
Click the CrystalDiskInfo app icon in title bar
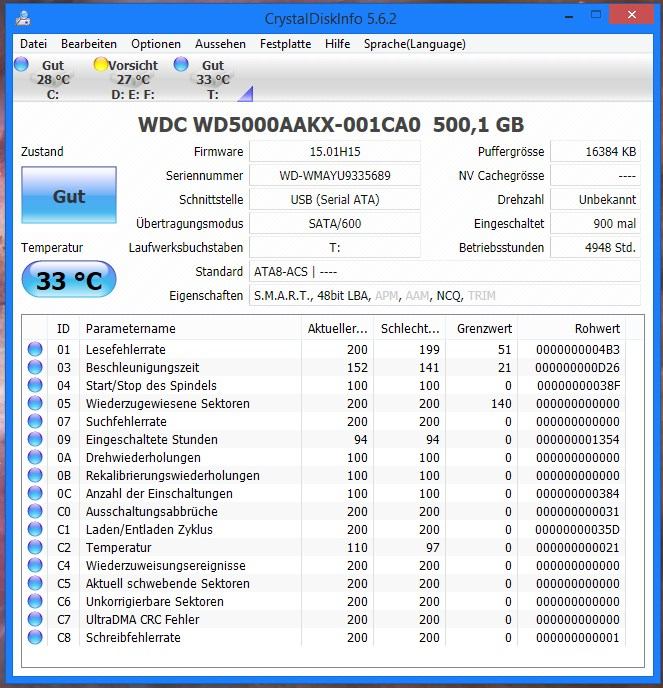click(23, 18)
